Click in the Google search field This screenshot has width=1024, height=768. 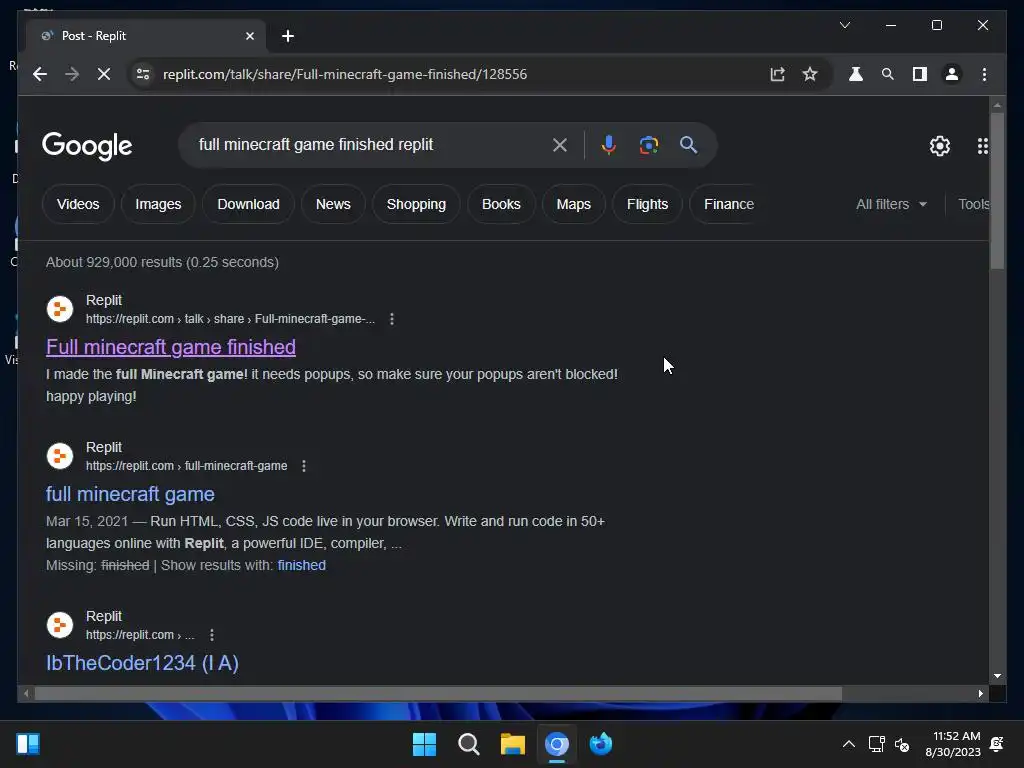pyautogui.click(x=372, y=145)
